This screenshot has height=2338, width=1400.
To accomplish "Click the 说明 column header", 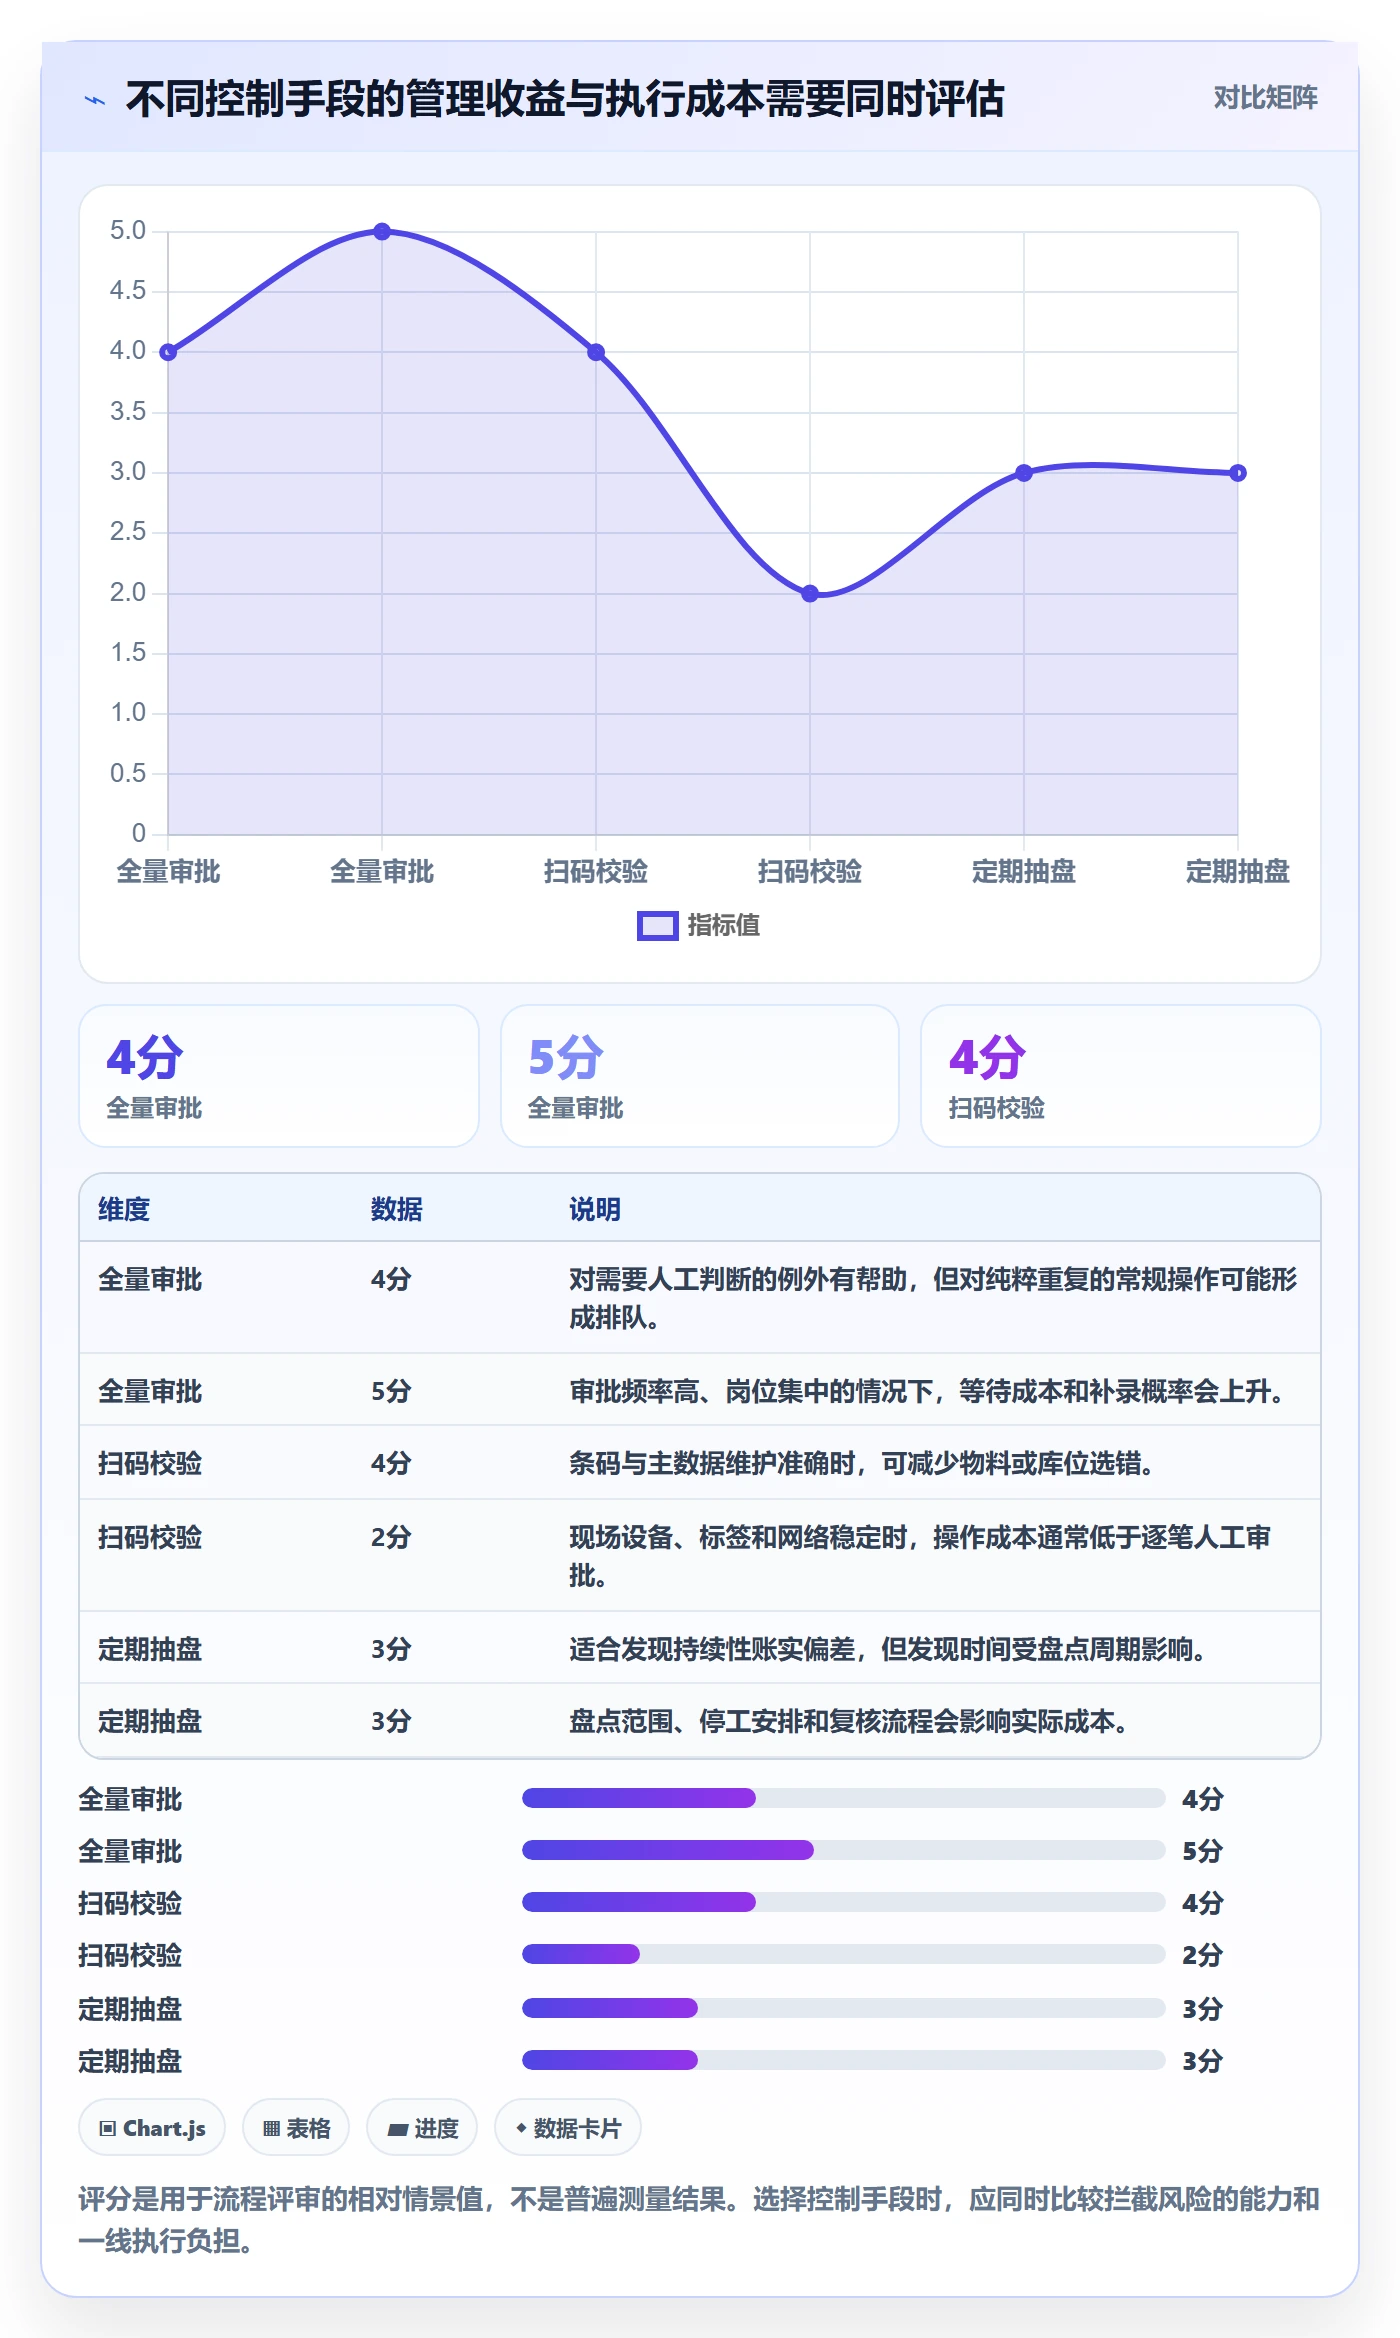I will click(595, 1209).
